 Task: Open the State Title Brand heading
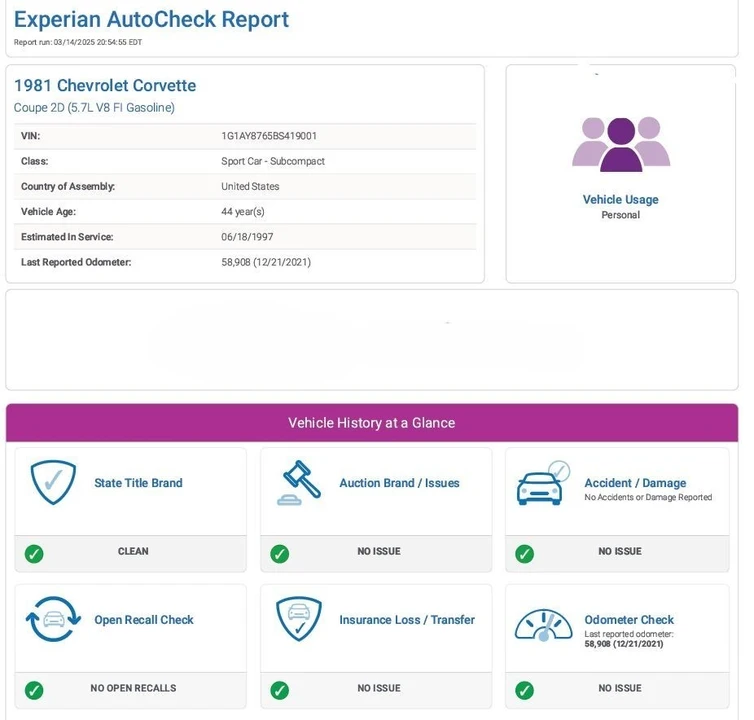pyautogui.click(x=138, y=483)
